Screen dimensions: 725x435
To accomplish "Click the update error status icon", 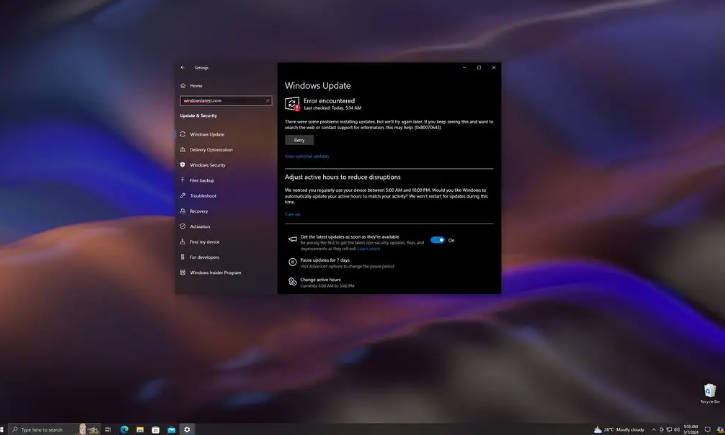I will tap(292, 104).
